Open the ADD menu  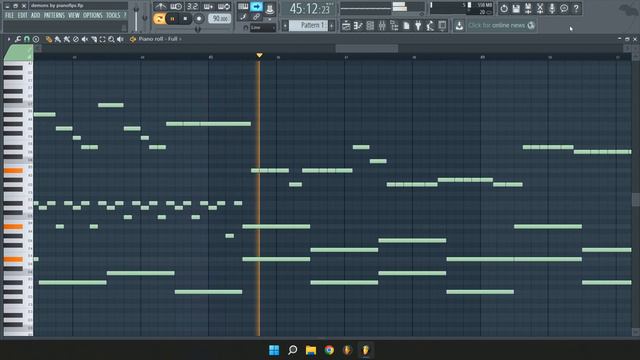36,16
